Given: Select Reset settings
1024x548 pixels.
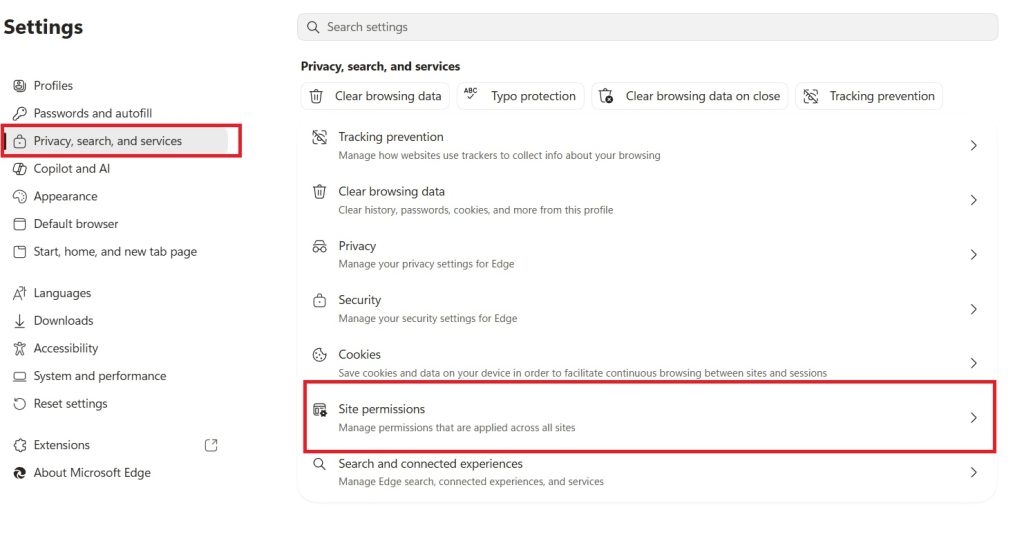Looking at the screenshot, I should [x=71, y=404].
